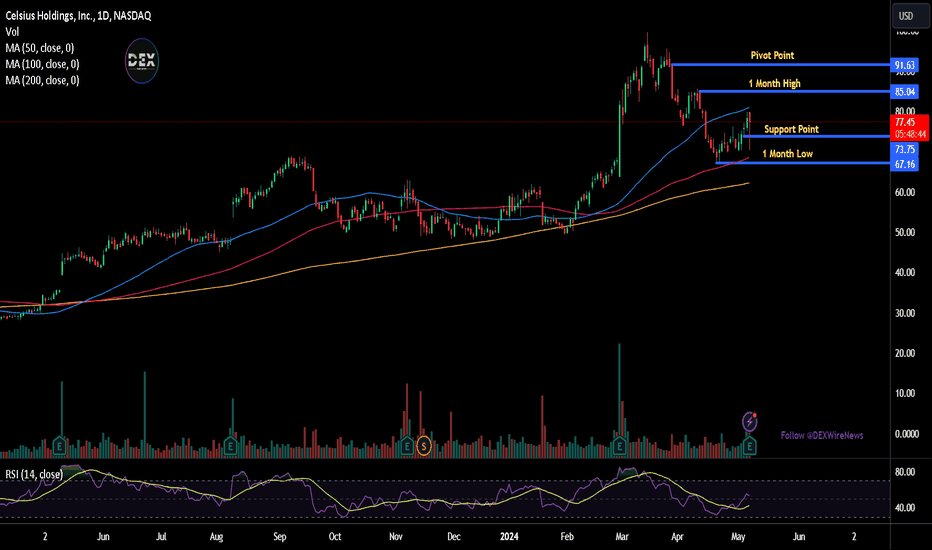Click the Oct label on time axis
Image resolution: width=932 pixels, height=550 pixels.
click(335, 536)
